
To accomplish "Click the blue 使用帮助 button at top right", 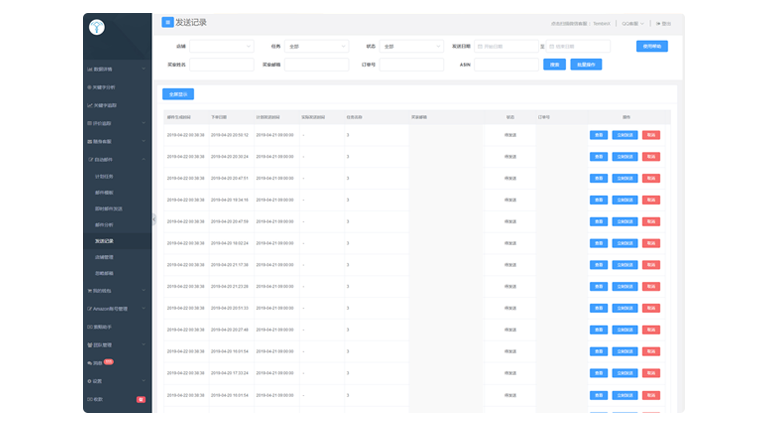I will (652, 46).
